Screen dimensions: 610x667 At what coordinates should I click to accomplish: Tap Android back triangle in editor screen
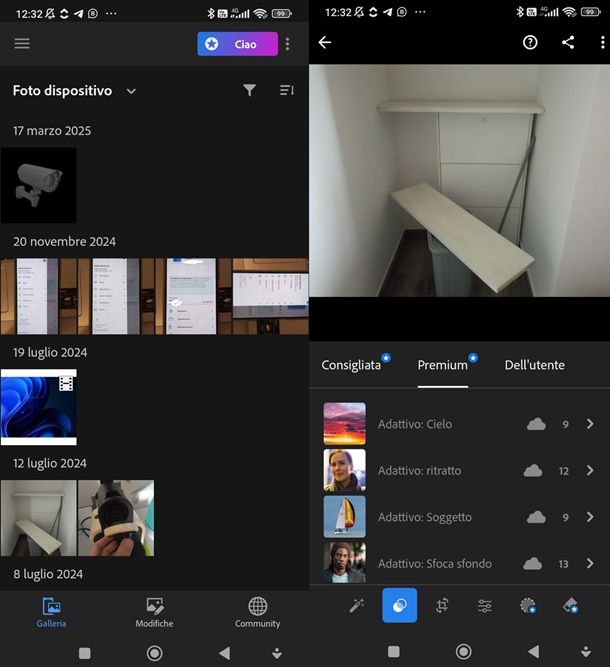point(533,651)
